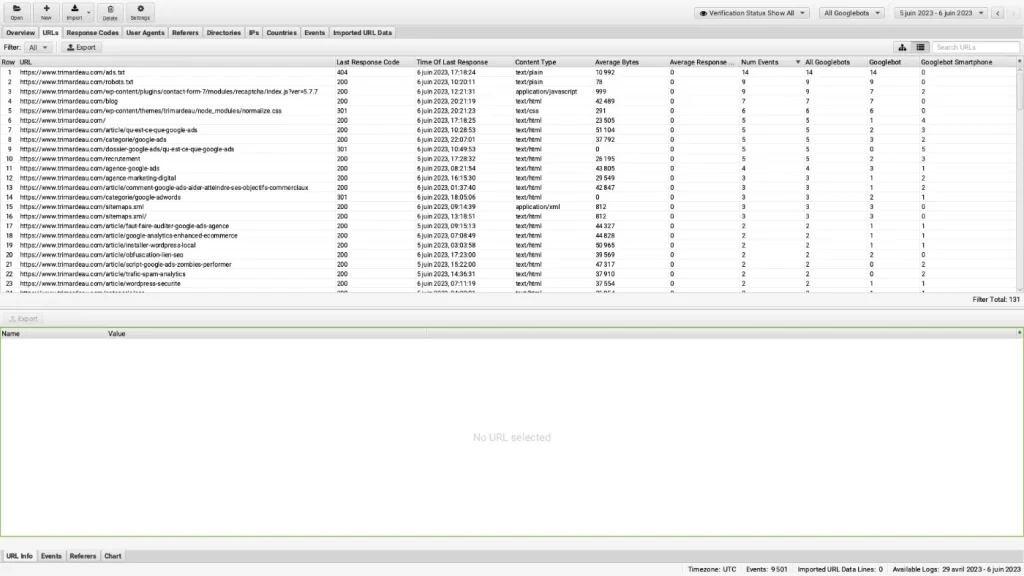This screenshot has width=1024, height=576.
Task: Open column chooser plus icon on URL table
Action: point(1019,61)
